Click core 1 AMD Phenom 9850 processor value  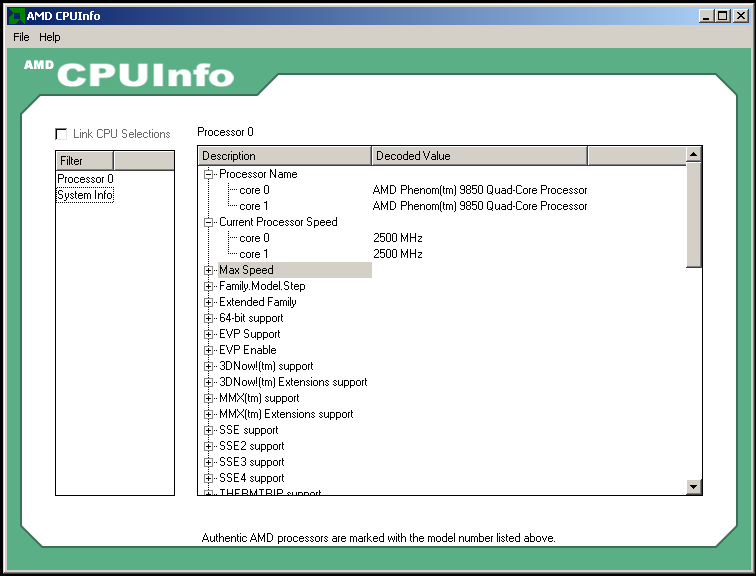pyautogui.click(x=480, y=206)
